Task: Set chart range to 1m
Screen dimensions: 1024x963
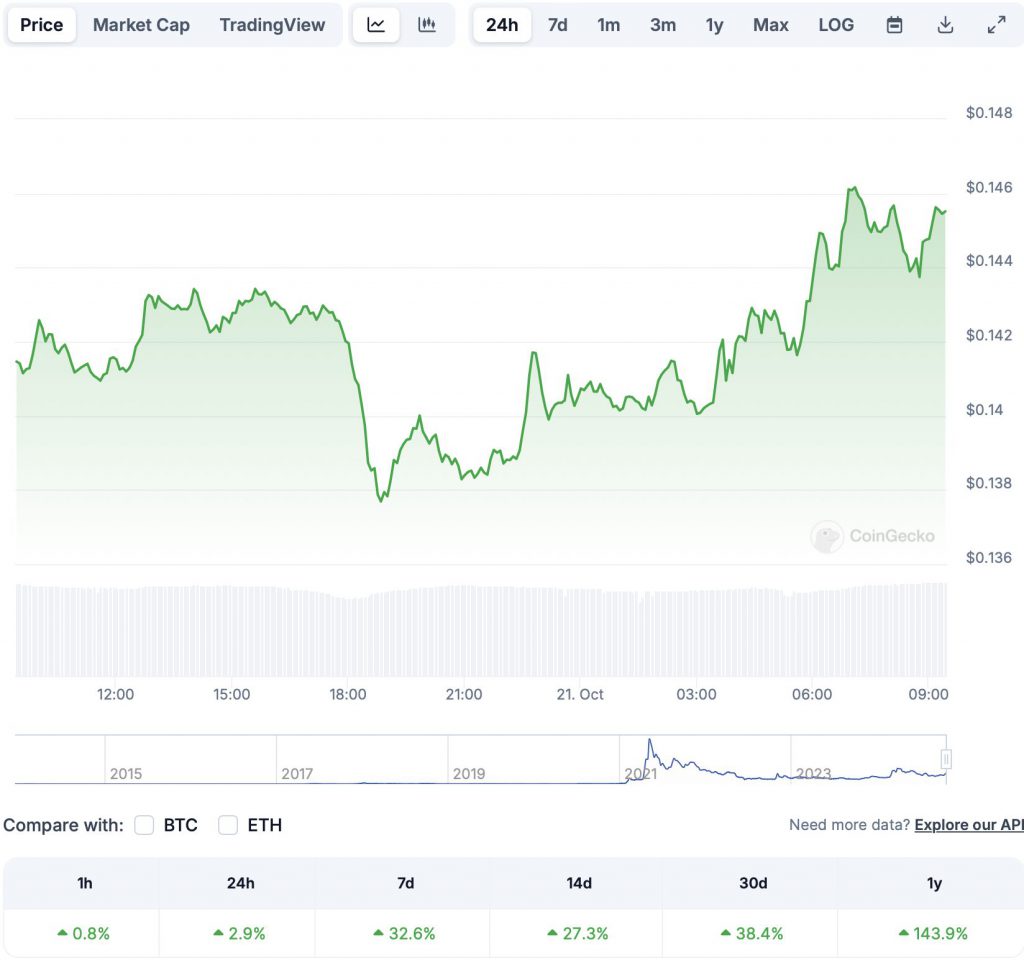Action: (609, 25)
